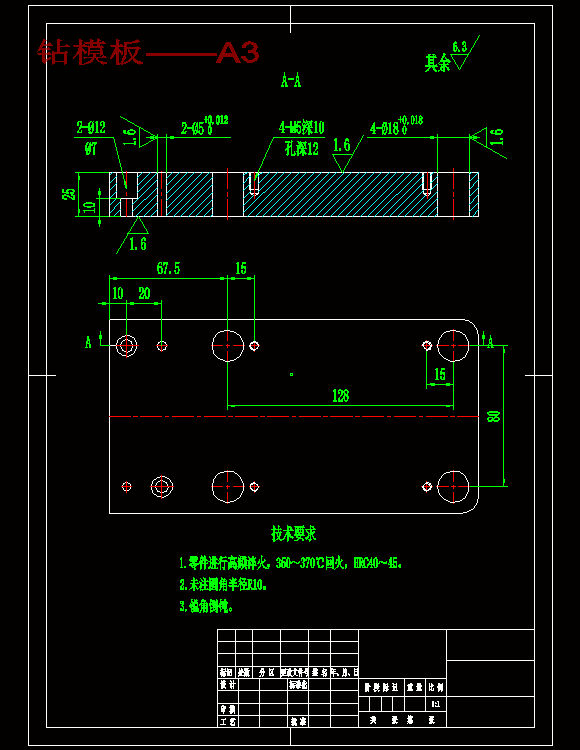Click the 重量 cell in the title block
The image size is (580, 750).
[x=415, y=687]
